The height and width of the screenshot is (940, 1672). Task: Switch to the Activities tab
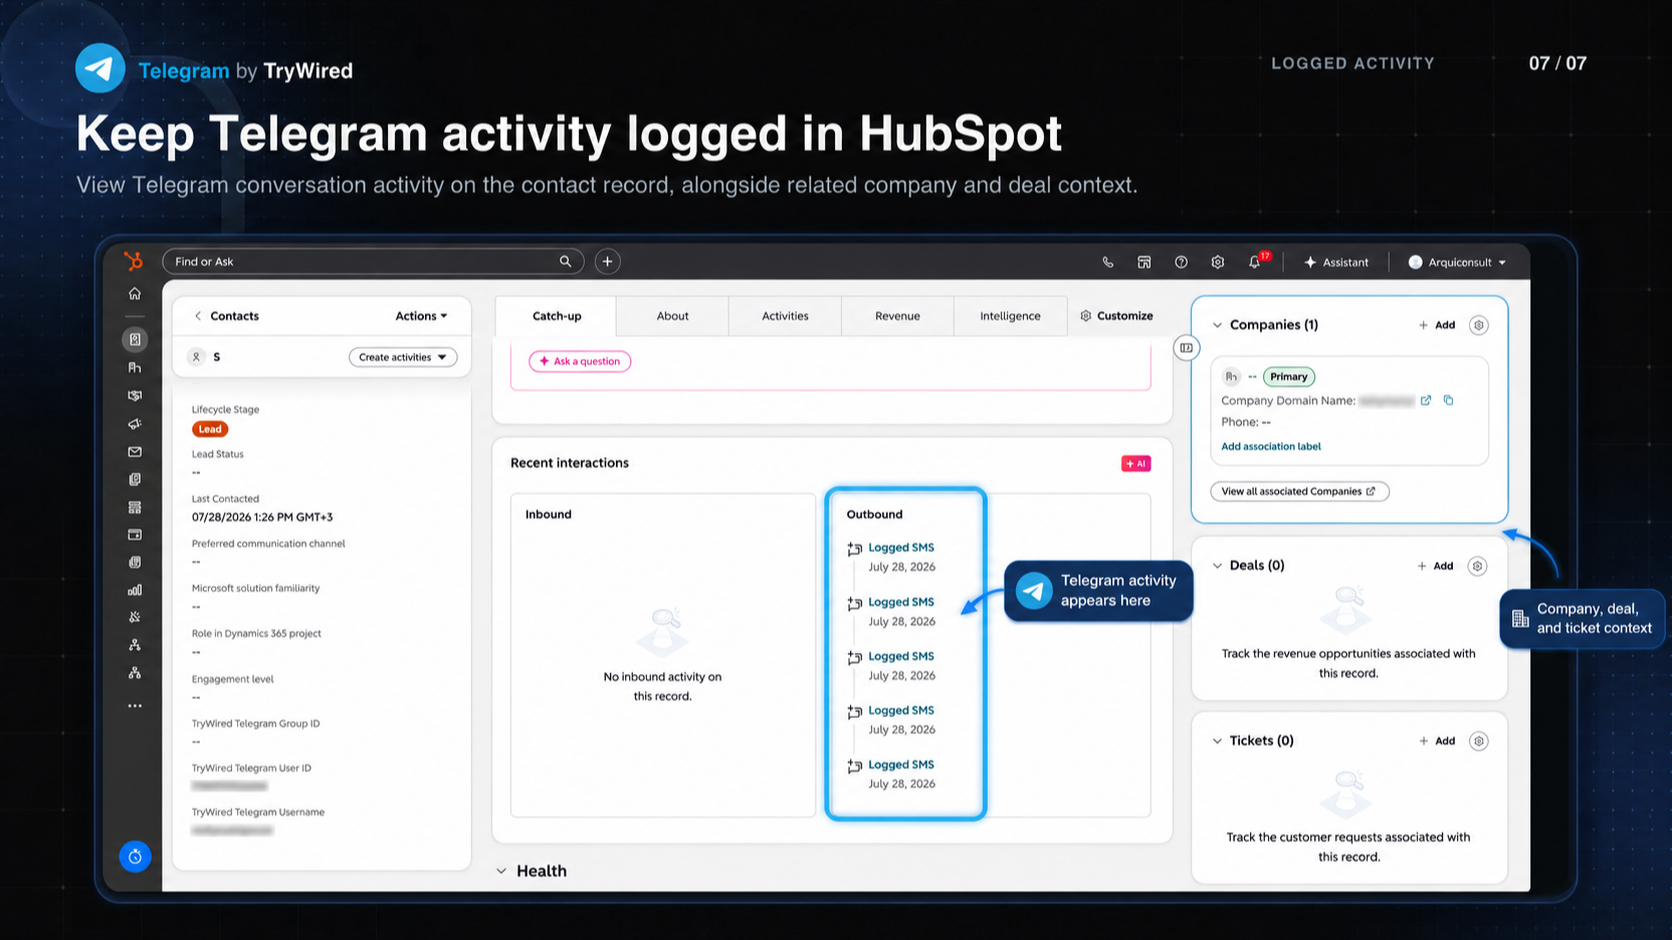click(785, 316)
